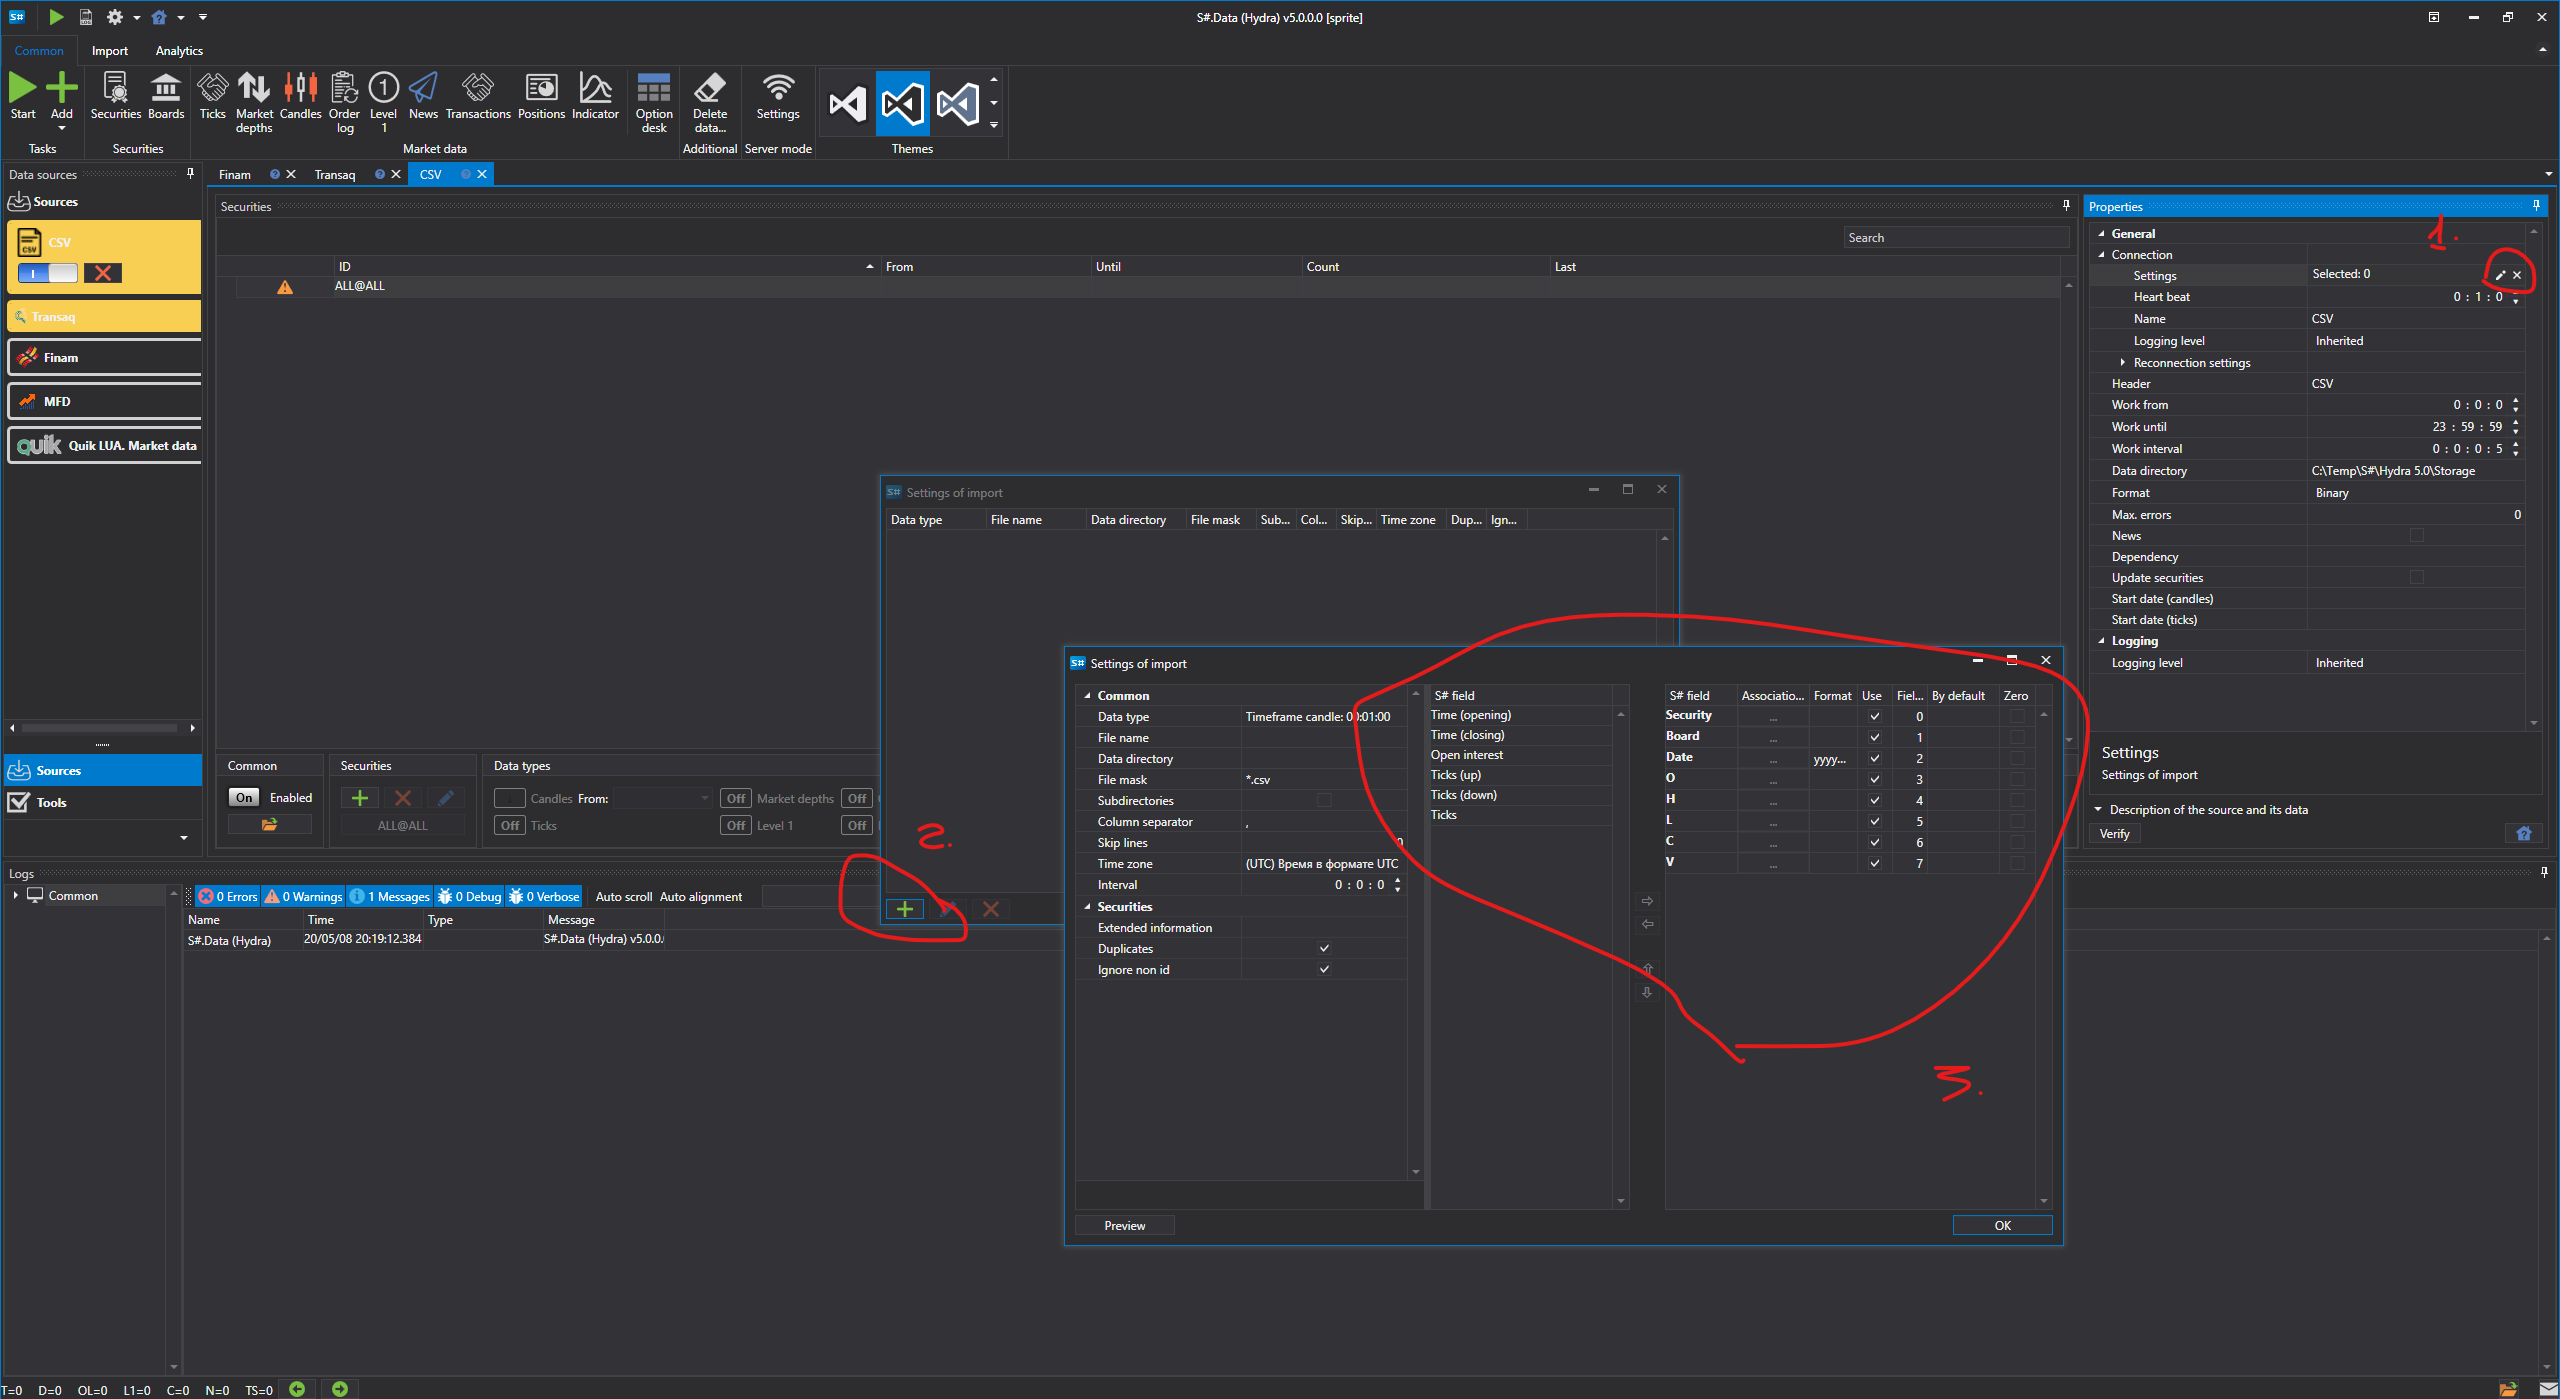
Task: Open the Boards ribbon icon
Action: pos(166,88)
